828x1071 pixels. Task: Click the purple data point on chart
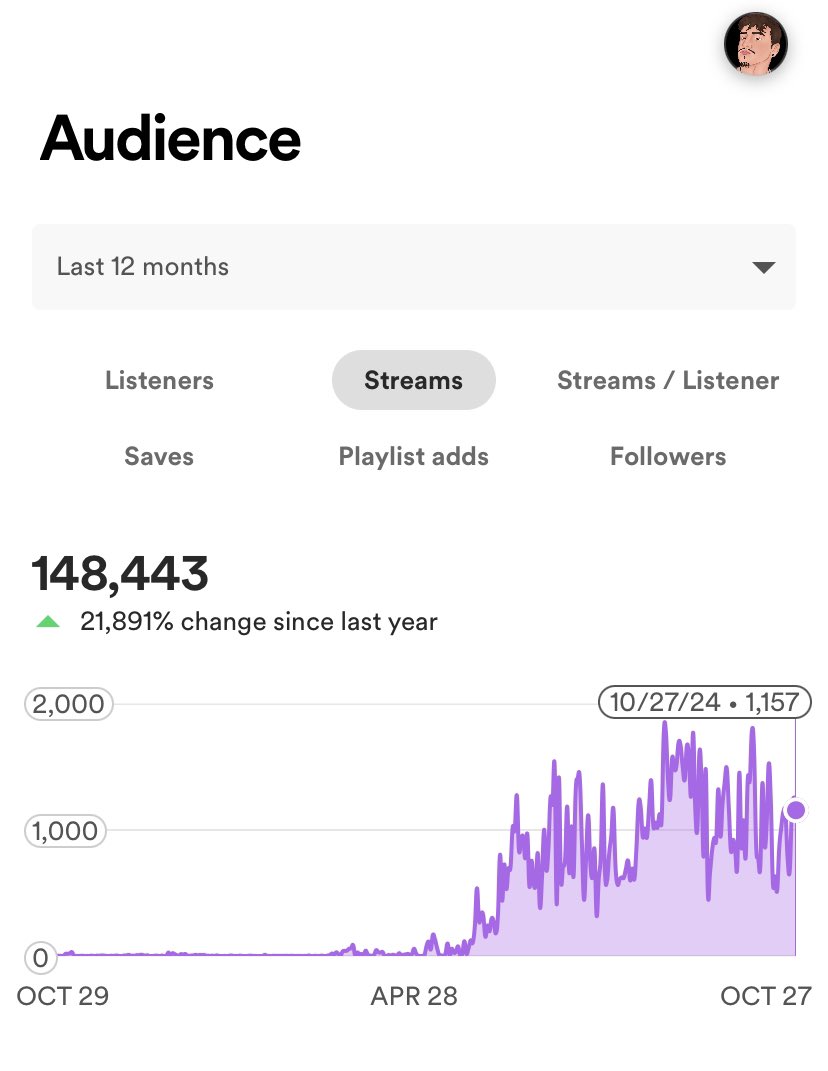coord(796,810)
